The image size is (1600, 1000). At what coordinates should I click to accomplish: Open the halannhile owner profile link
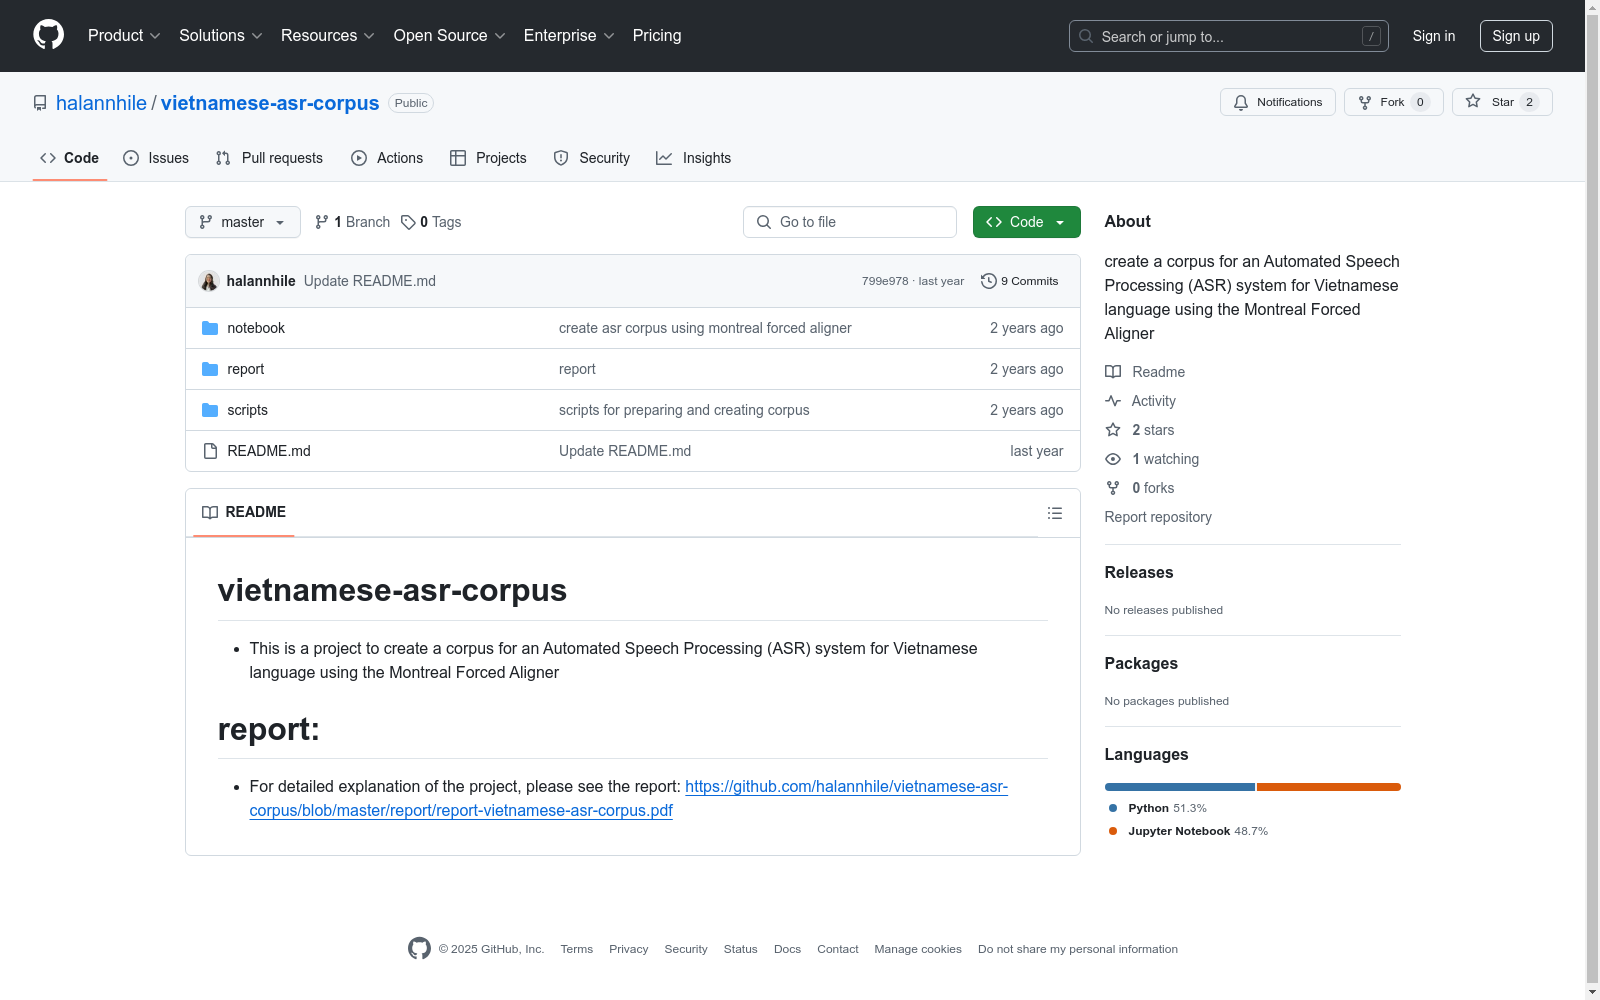coord(101,103)
